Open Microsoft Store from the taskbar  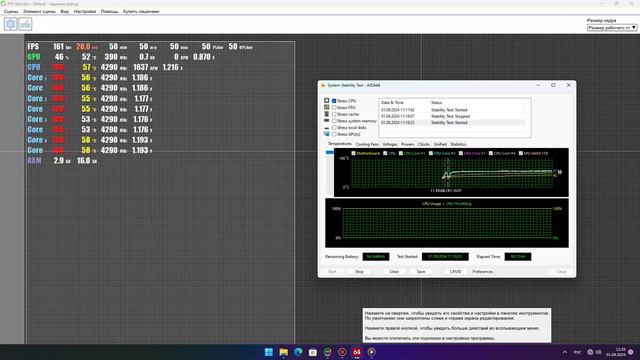[x=313, y=352]
